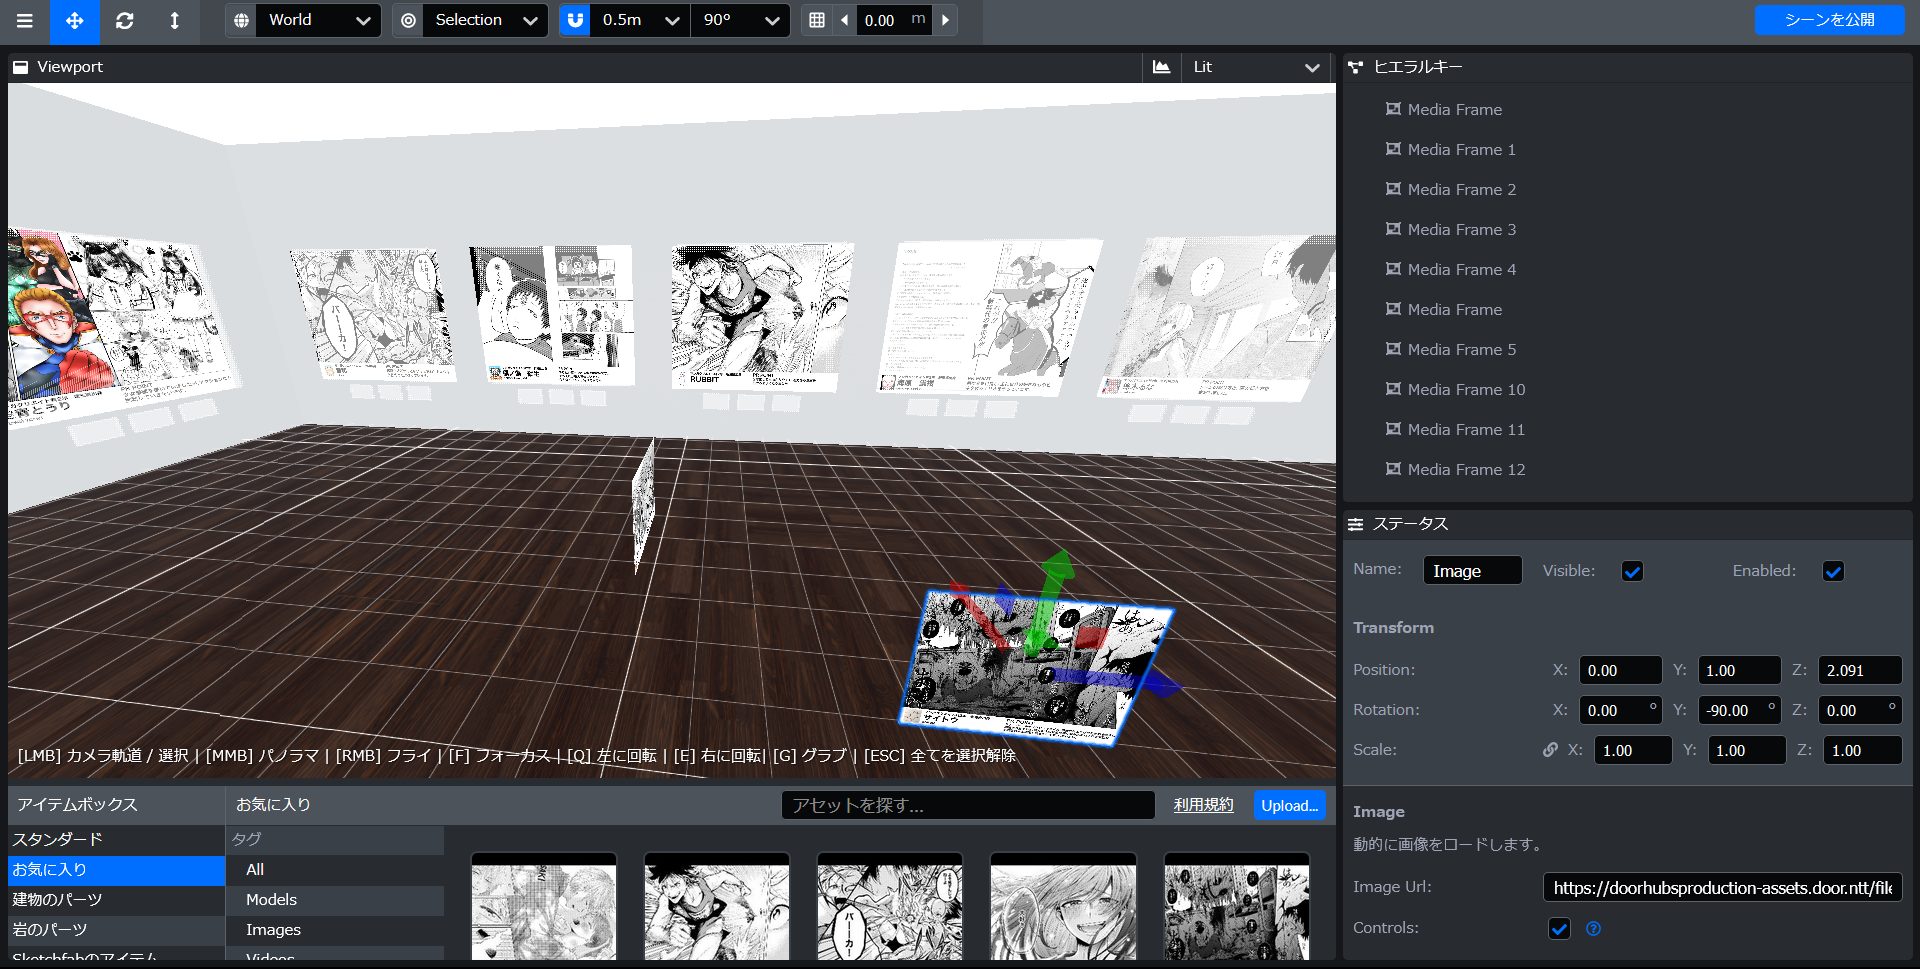Select the rotate tool icon
The height and width of the screenshot is (969, 1920).
pyautogui.click(x=125, y=21)
